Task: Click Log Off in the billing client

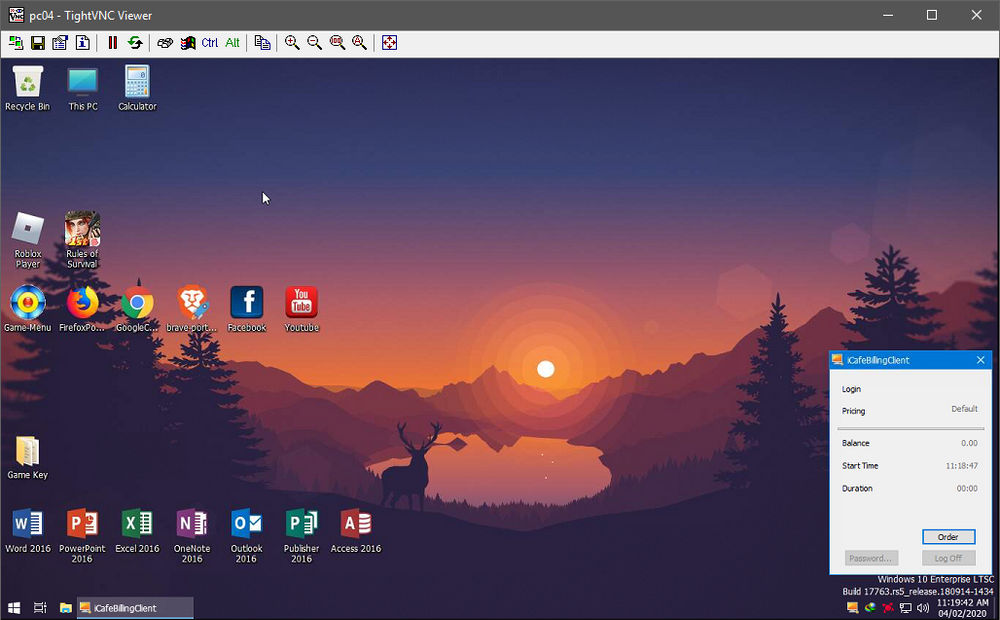Action: (x=948, y=558)
